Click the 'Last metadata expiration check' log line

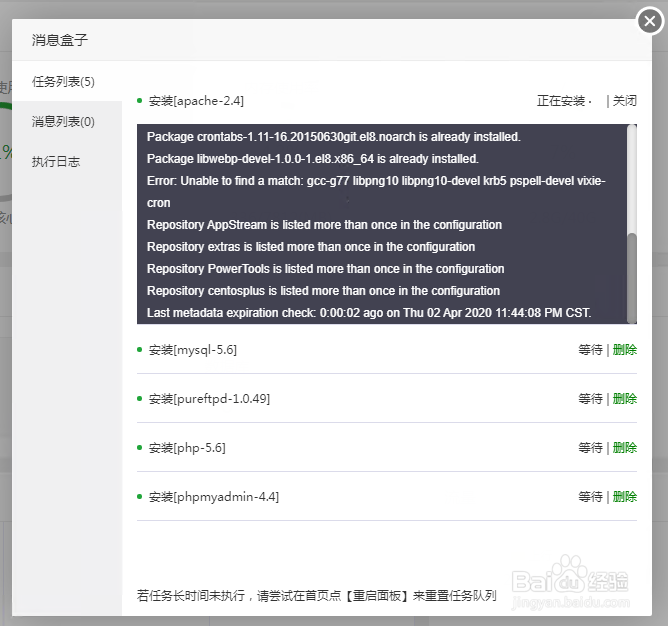pos(369,313)
